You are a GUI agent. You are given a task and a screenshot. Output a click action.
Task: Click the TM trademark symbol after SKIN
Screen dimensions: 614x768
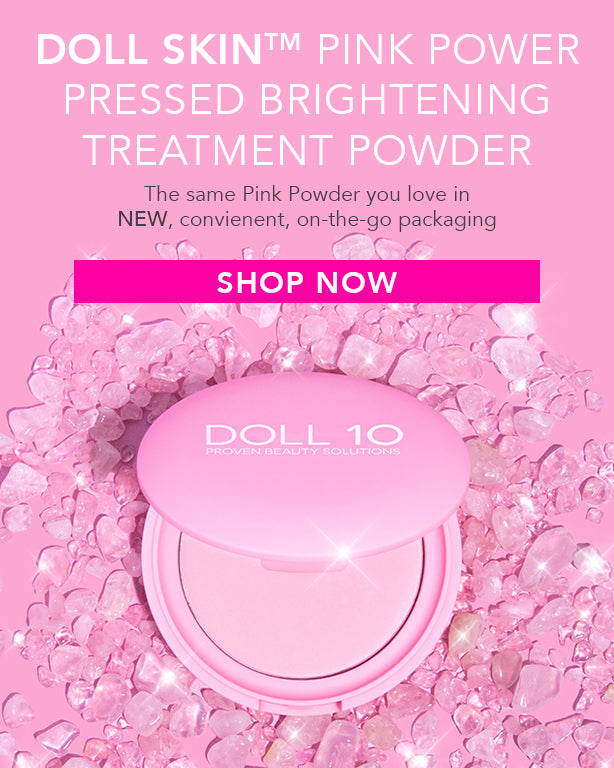(x=282, y=43)
